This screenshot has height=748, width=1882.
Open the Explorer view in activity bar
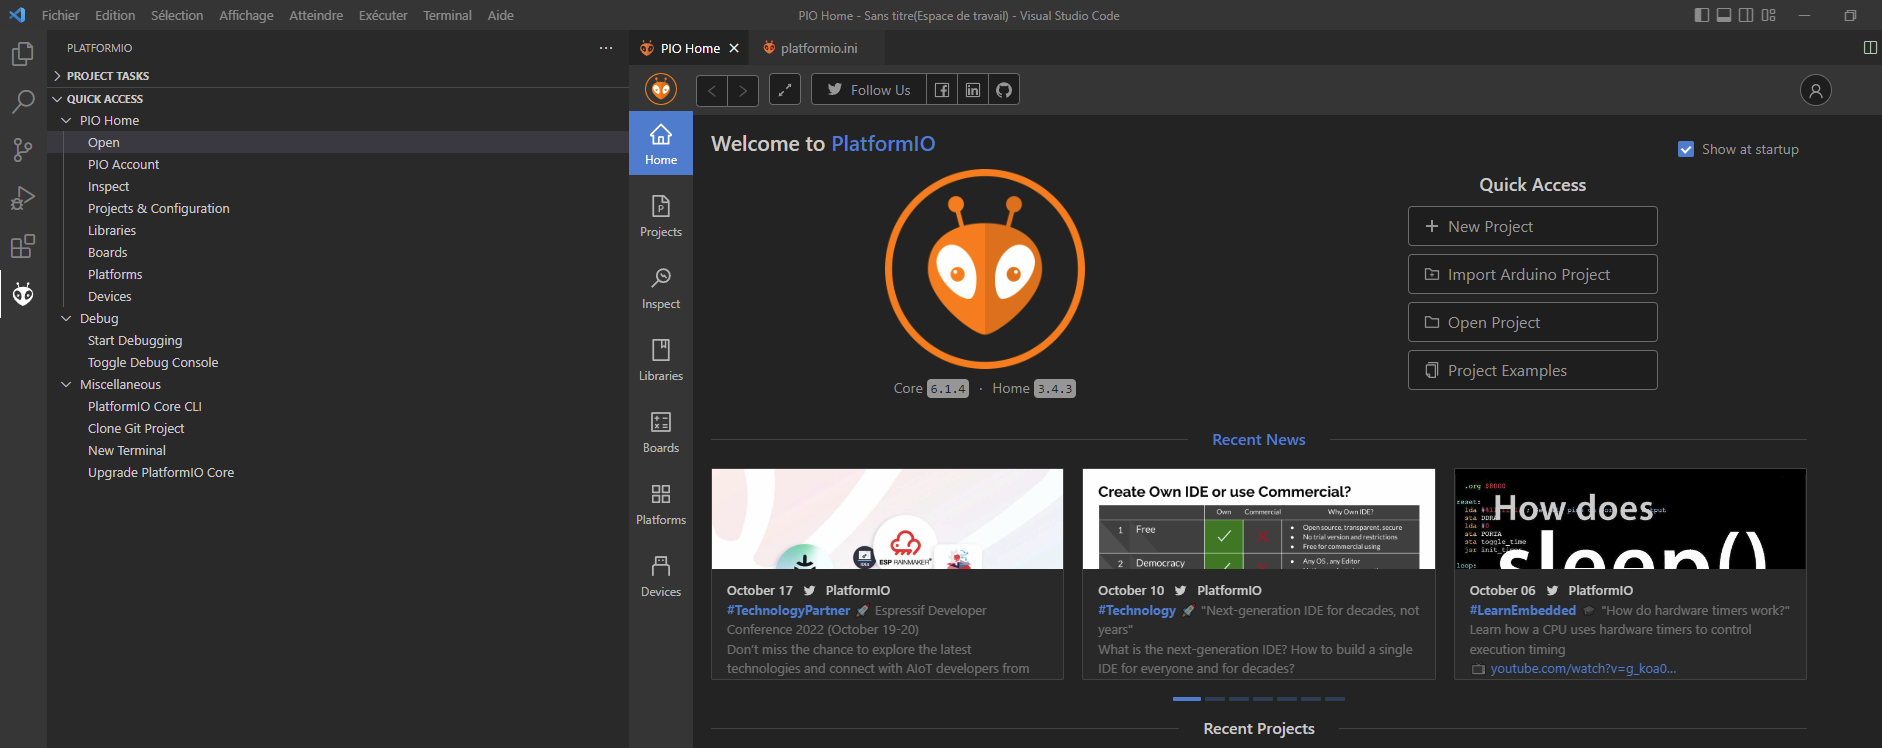pos(23,54)
